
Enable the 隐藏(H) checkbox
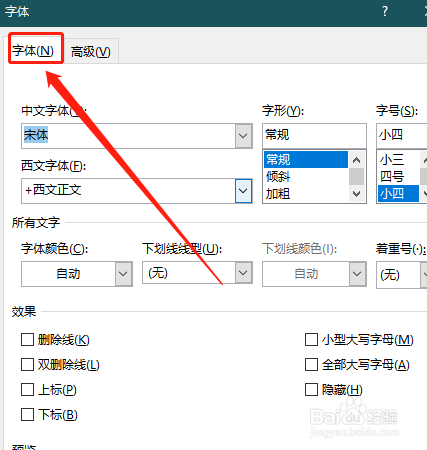311,389
